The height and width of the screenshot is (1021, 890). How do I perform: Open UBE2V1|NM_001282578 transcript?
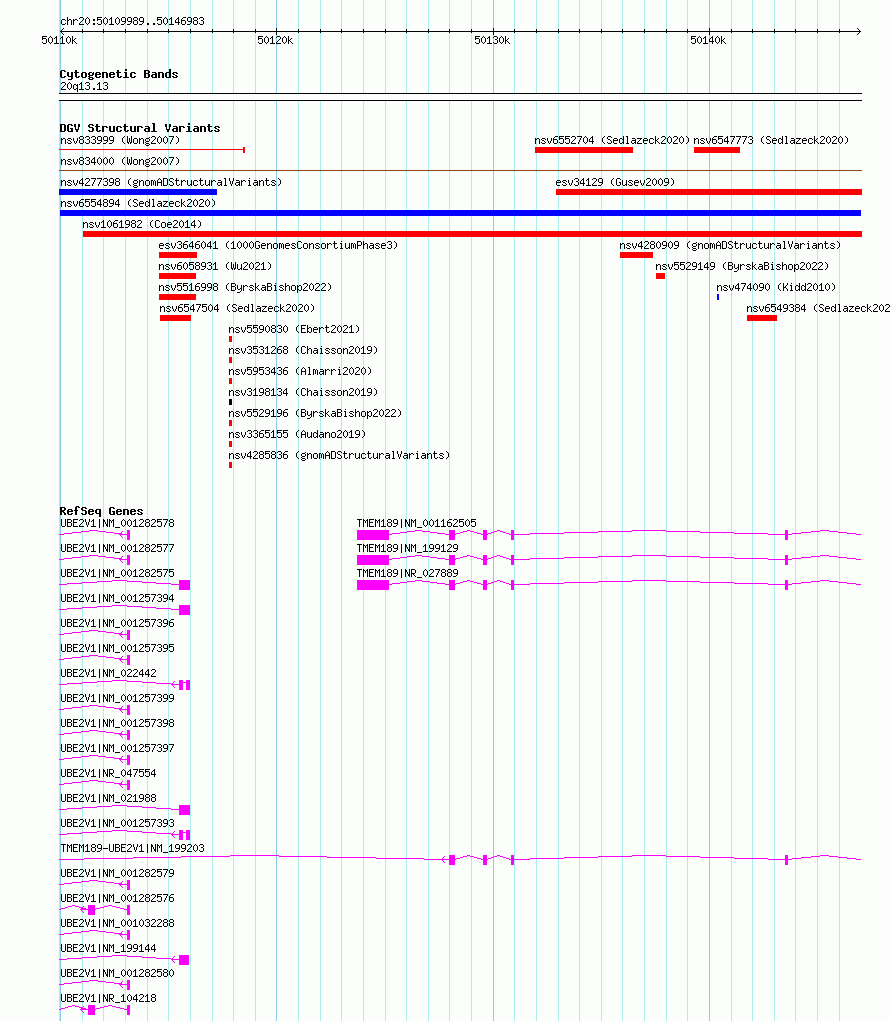point(117,523)
